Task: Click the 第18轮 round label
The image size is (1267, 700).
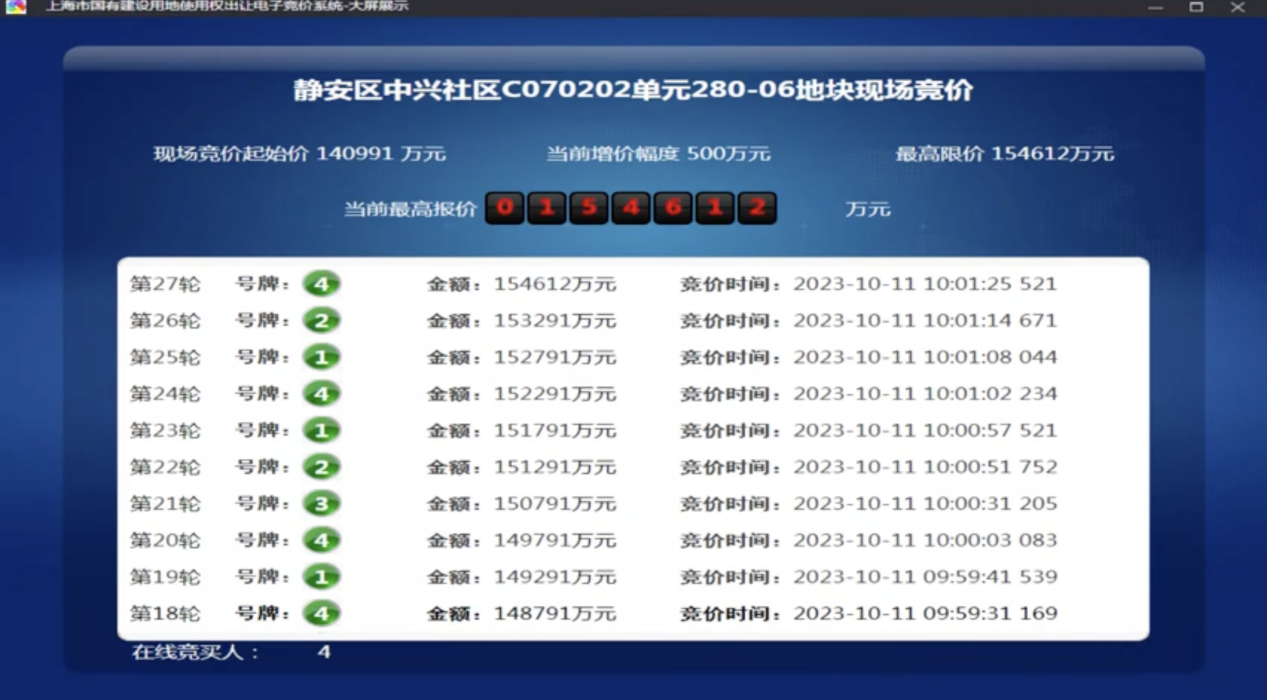Action: pyautogui.click(x=165, y=613)
